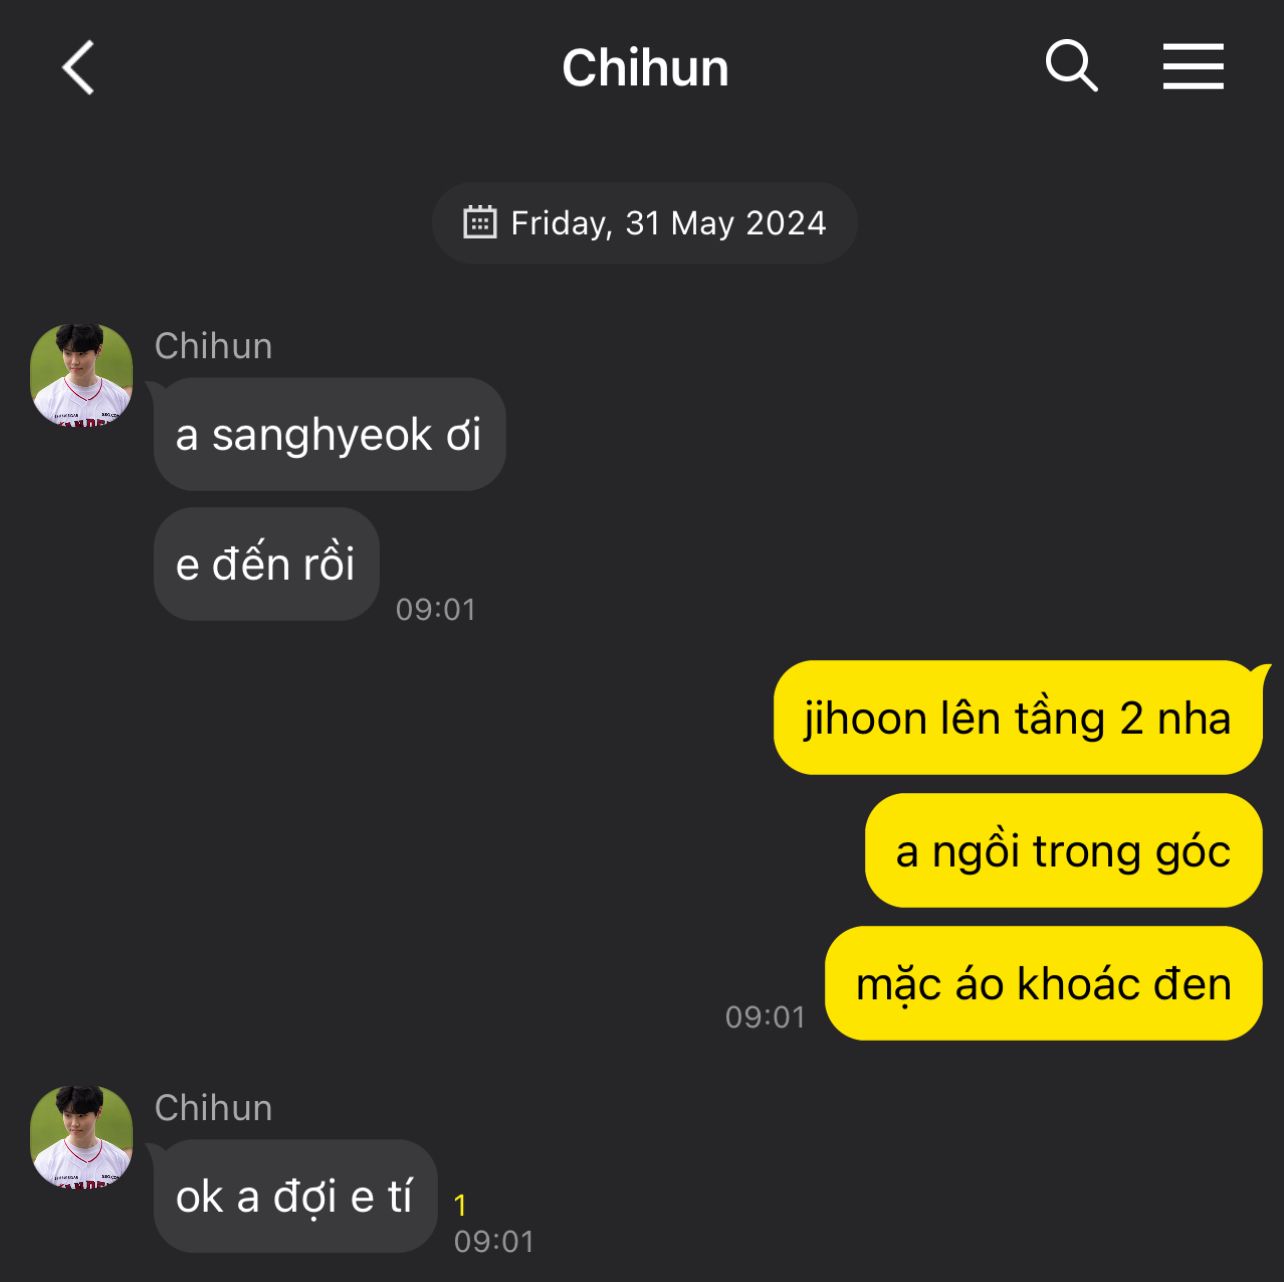
Task: Tap the yellow unread count 1
Action: coord(460,1206)
